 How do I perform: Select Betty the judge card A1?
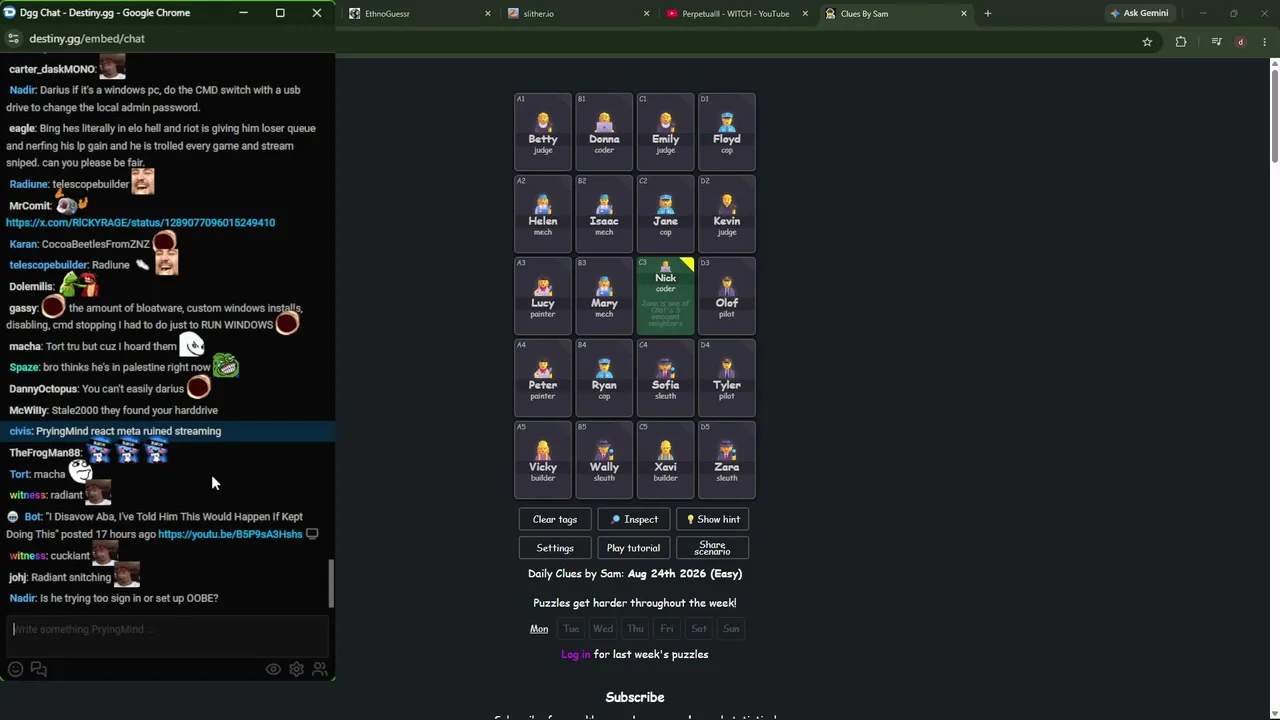coord(543,131)
